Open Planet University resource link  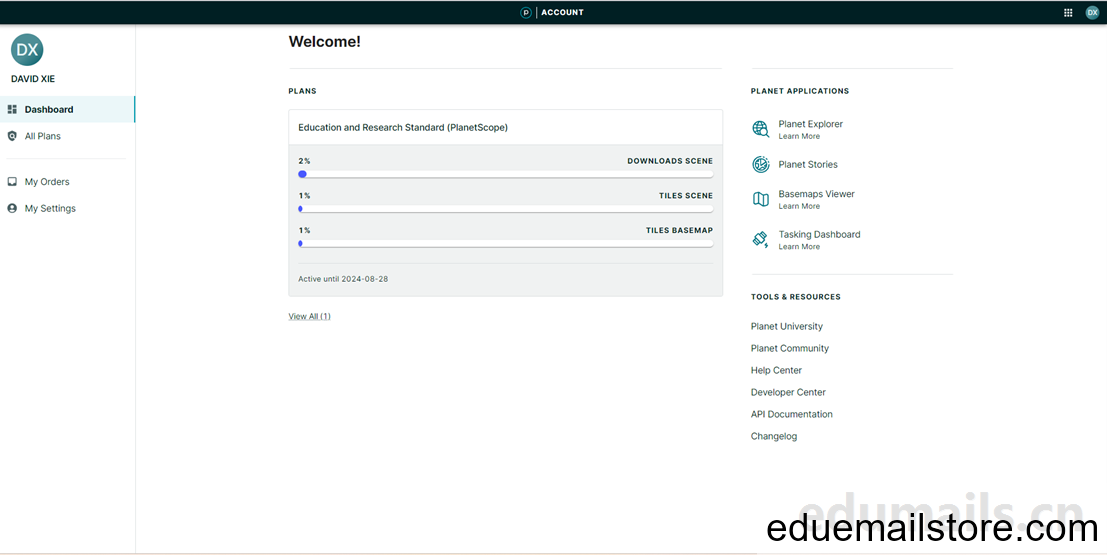point(786,326)
